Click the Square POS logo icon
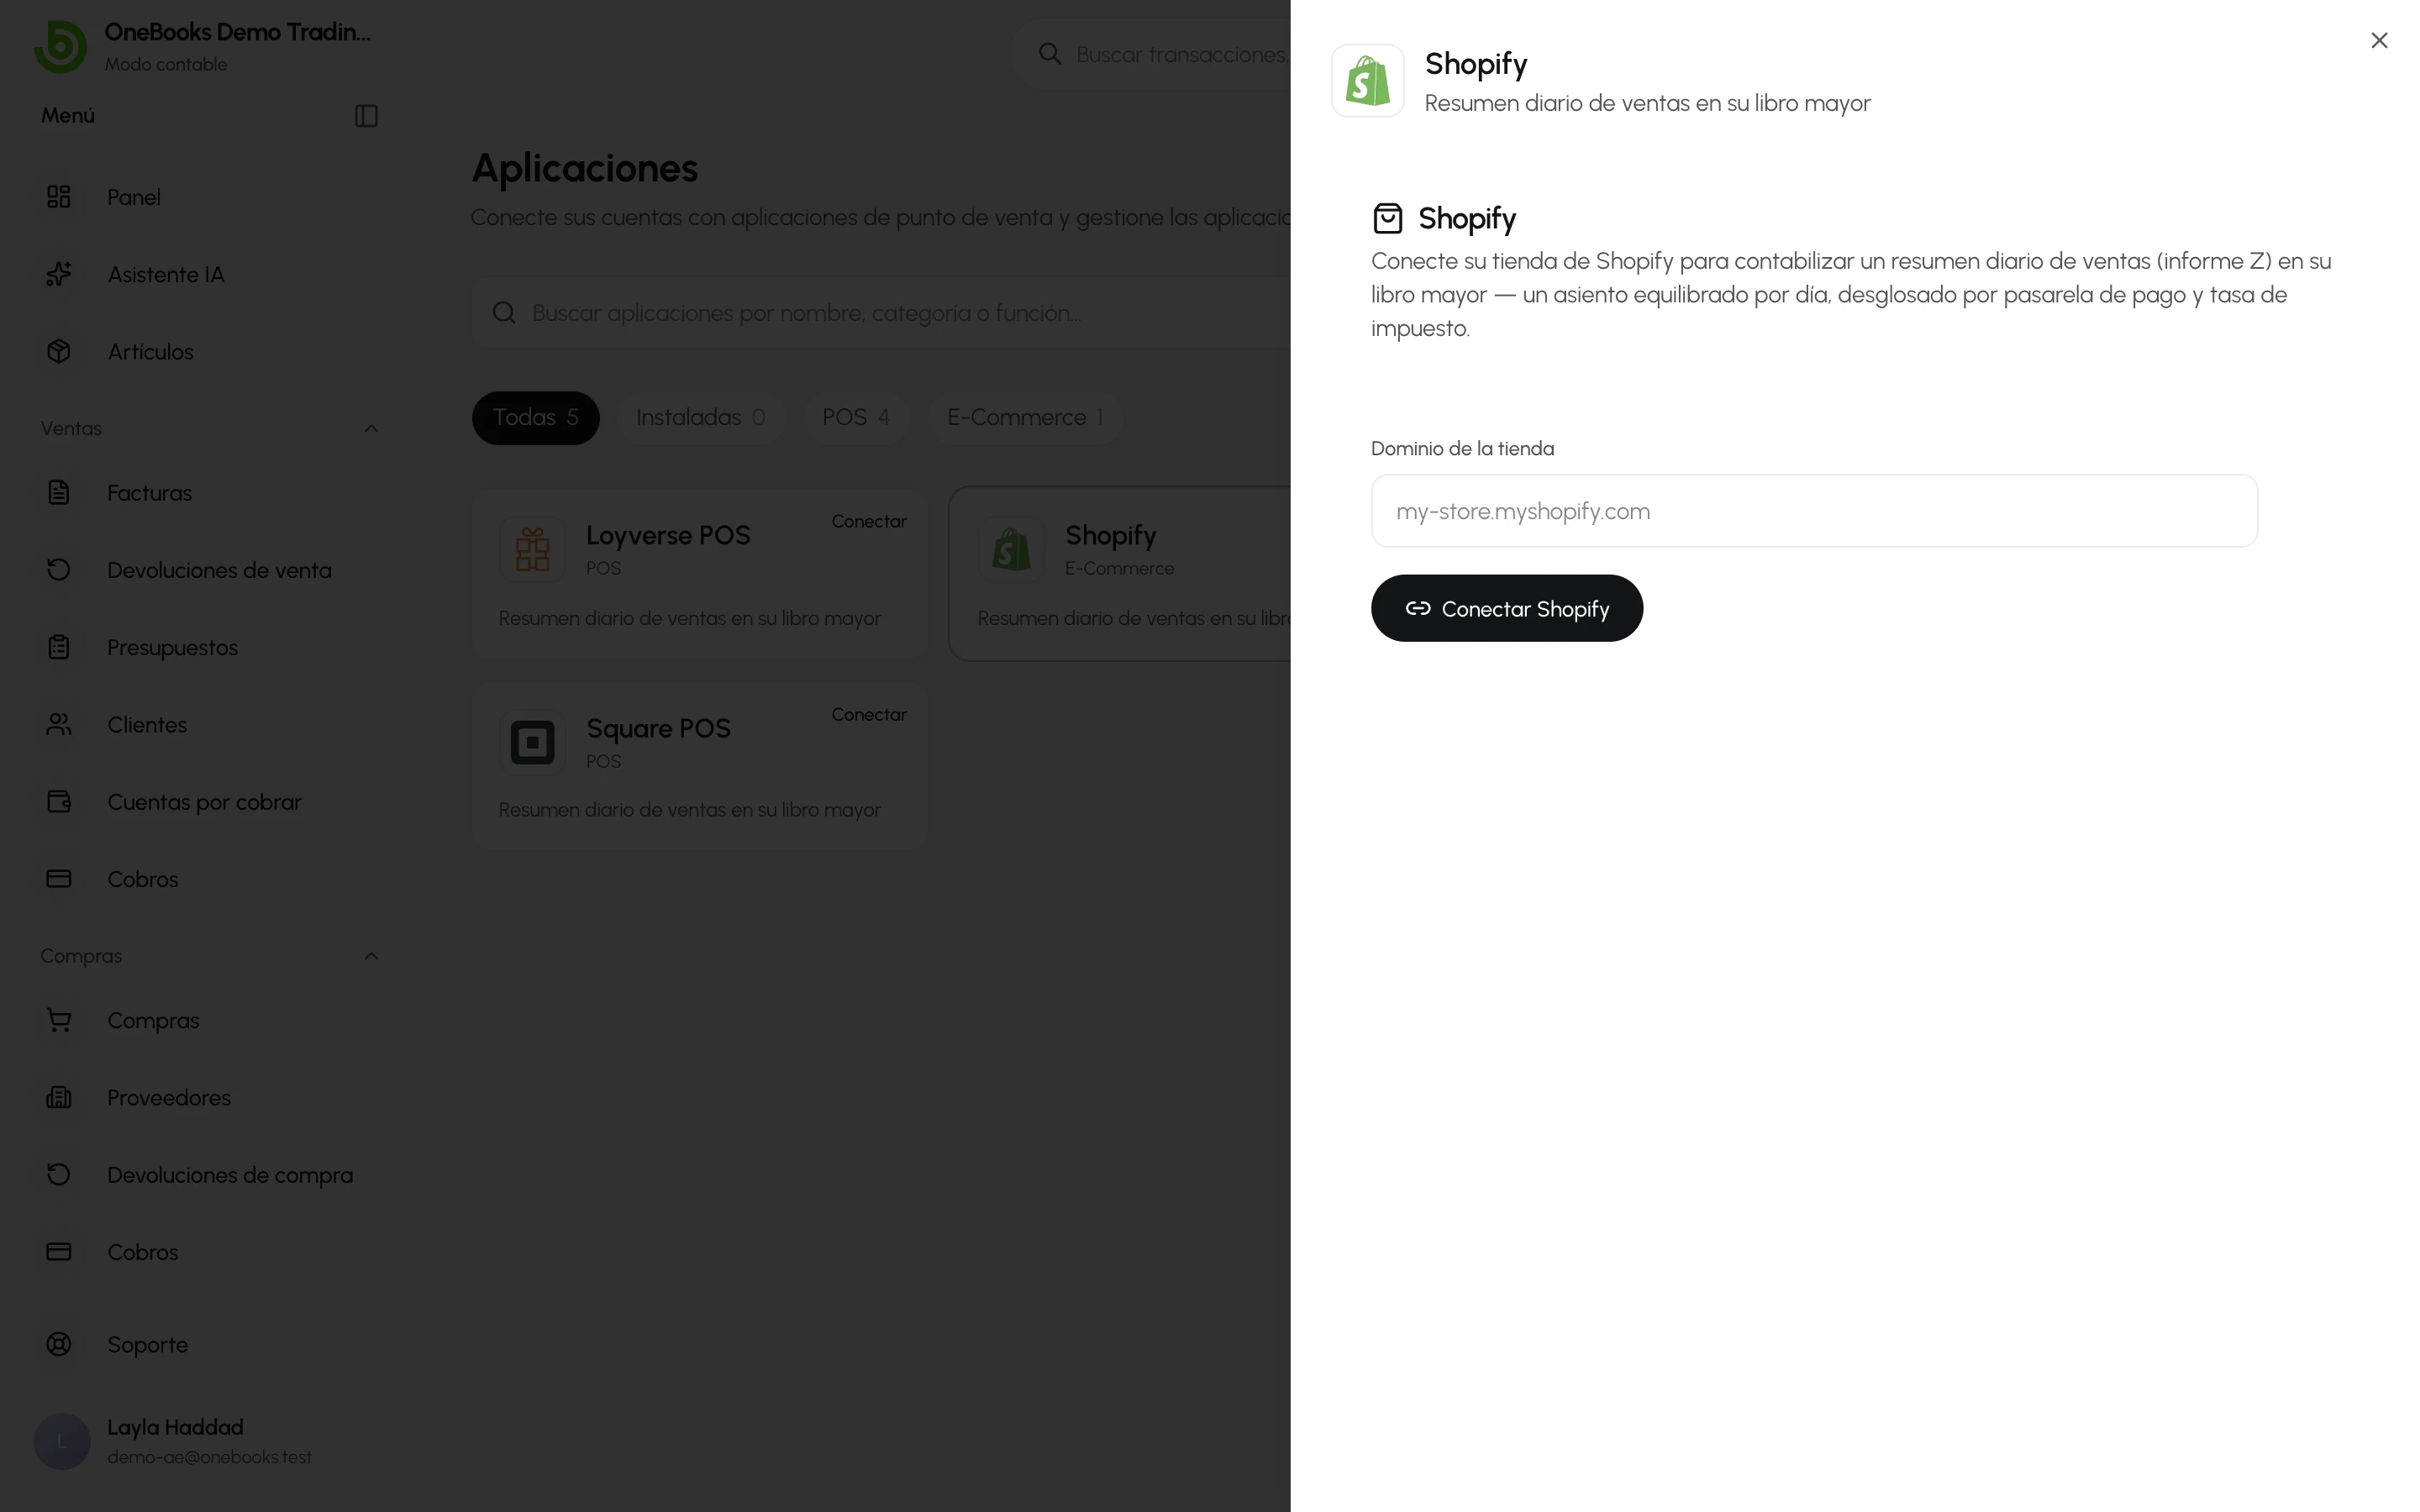The image size is (2420, 1512). 532,742
